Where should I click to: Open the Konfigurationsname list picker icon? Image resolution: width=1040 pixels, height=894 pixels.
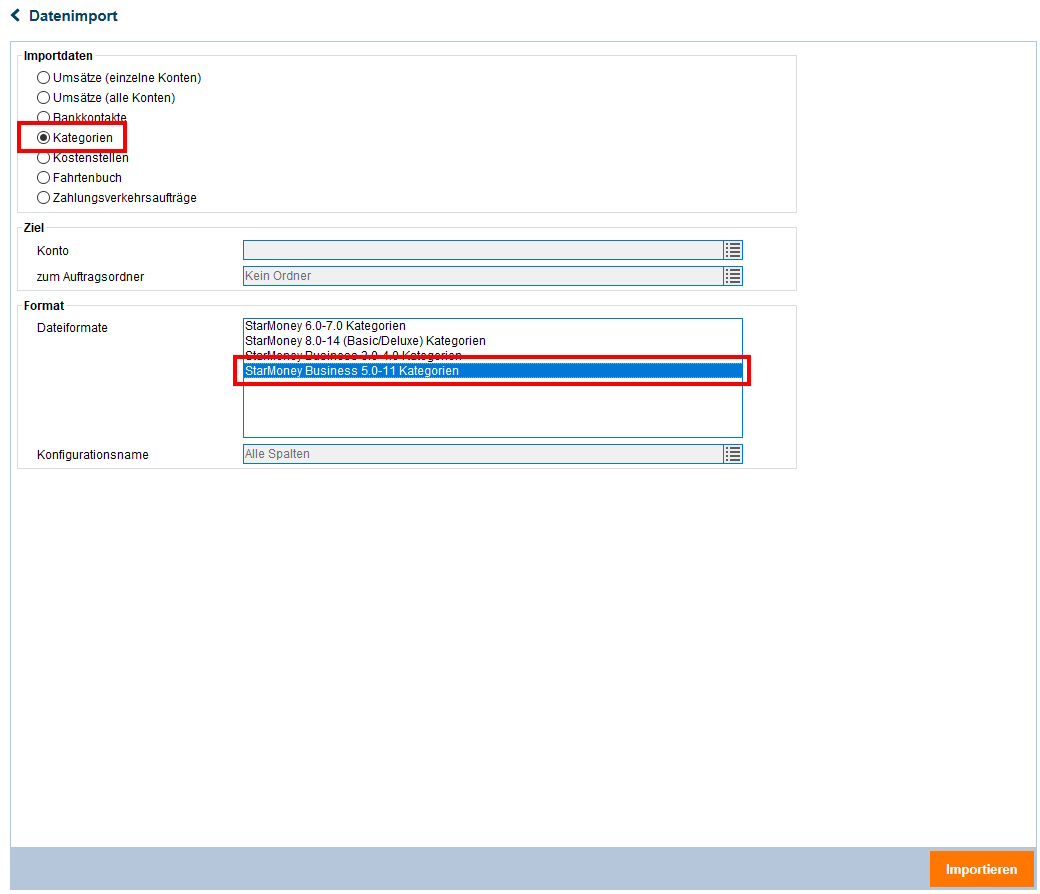[732, 454]
